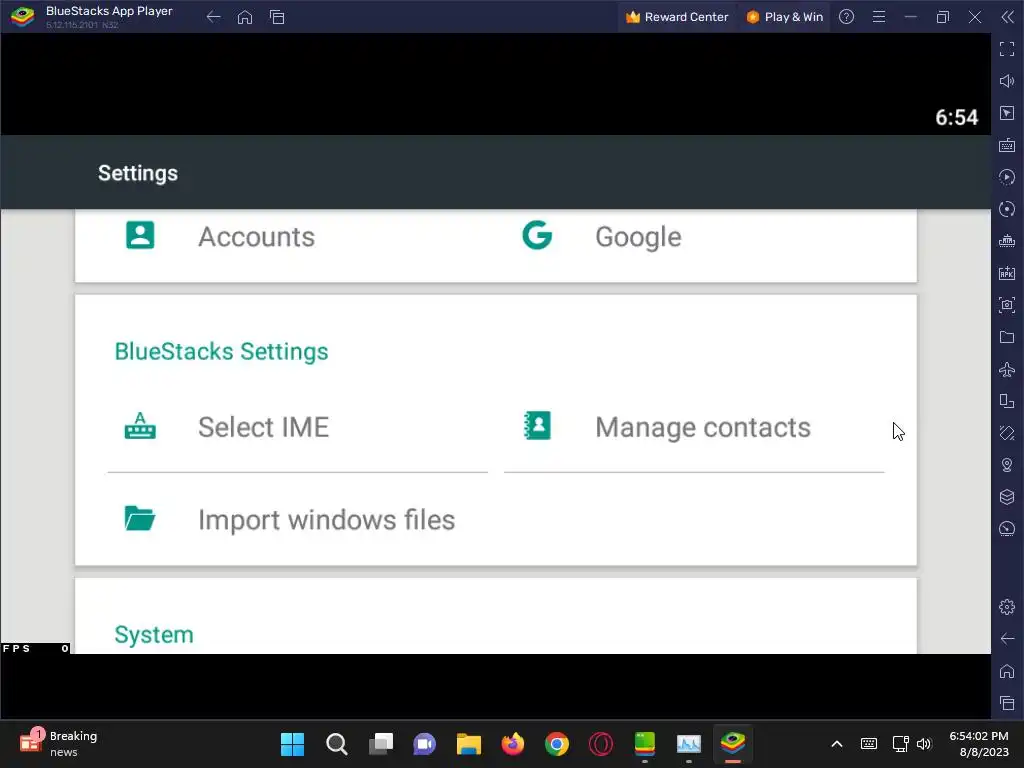Open set location pin icon
1024x768 pixels.
coord(1007,465)
